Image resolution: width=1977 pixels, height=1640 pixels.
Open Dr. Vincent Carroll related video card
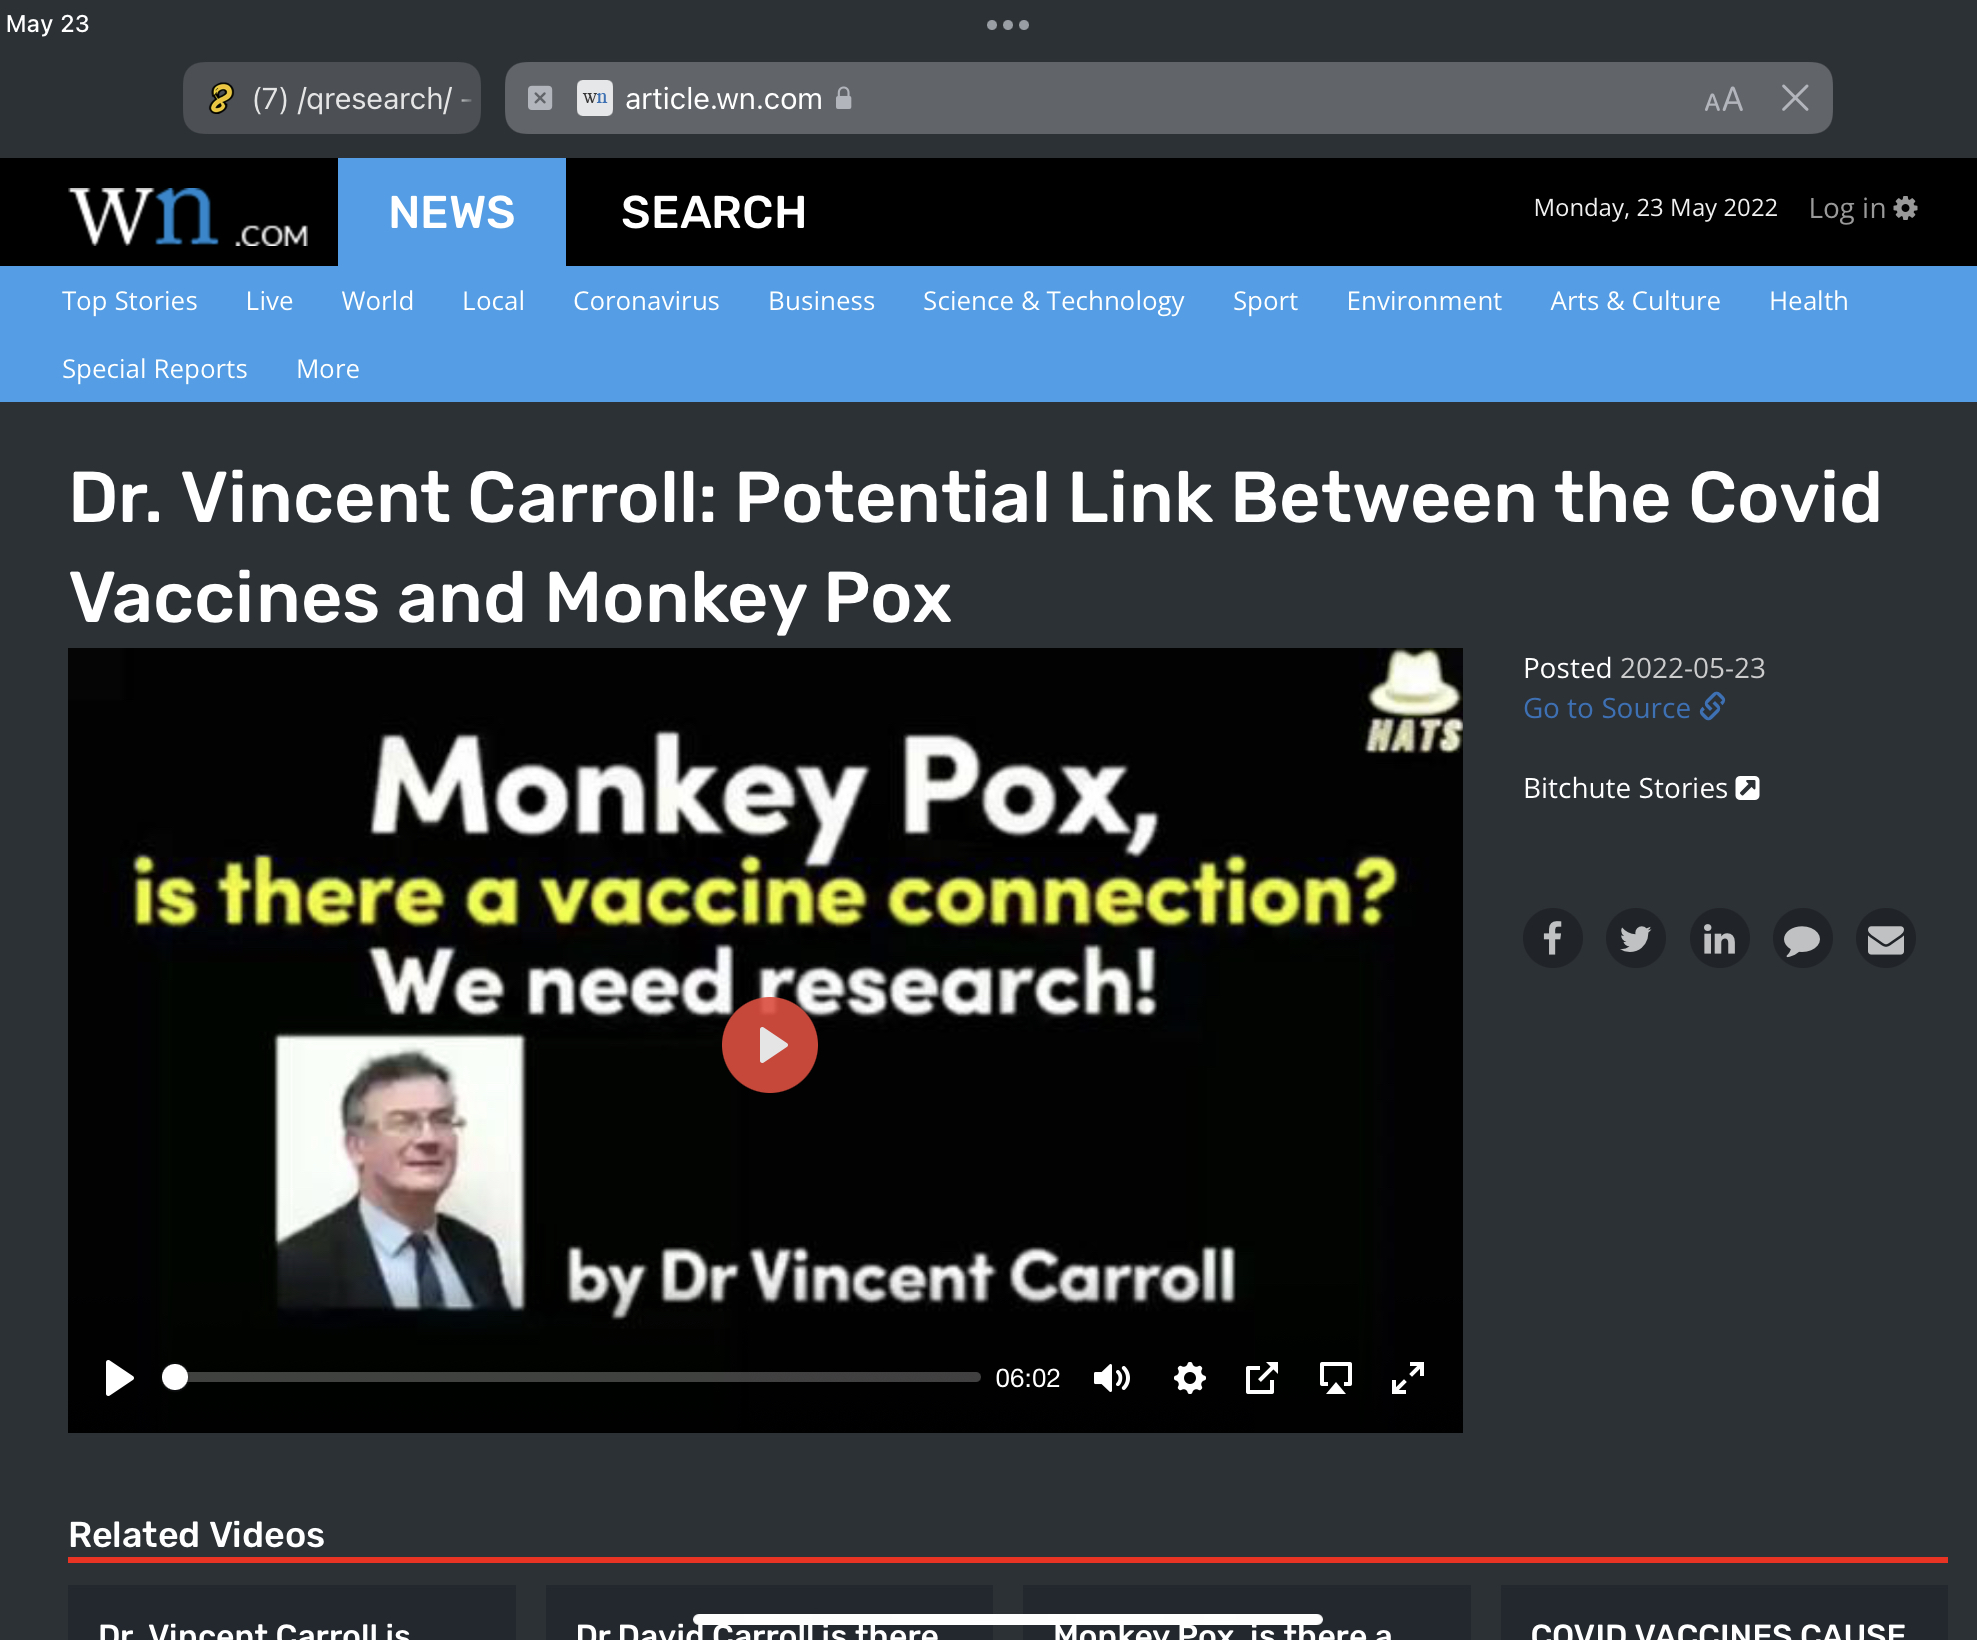[292, 1613]
